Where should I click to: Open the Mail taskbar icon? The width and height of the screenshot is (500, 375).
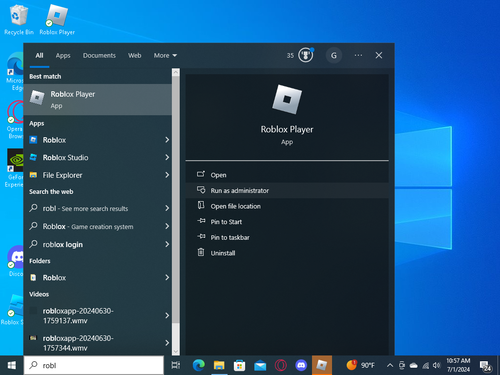[260, 365]
